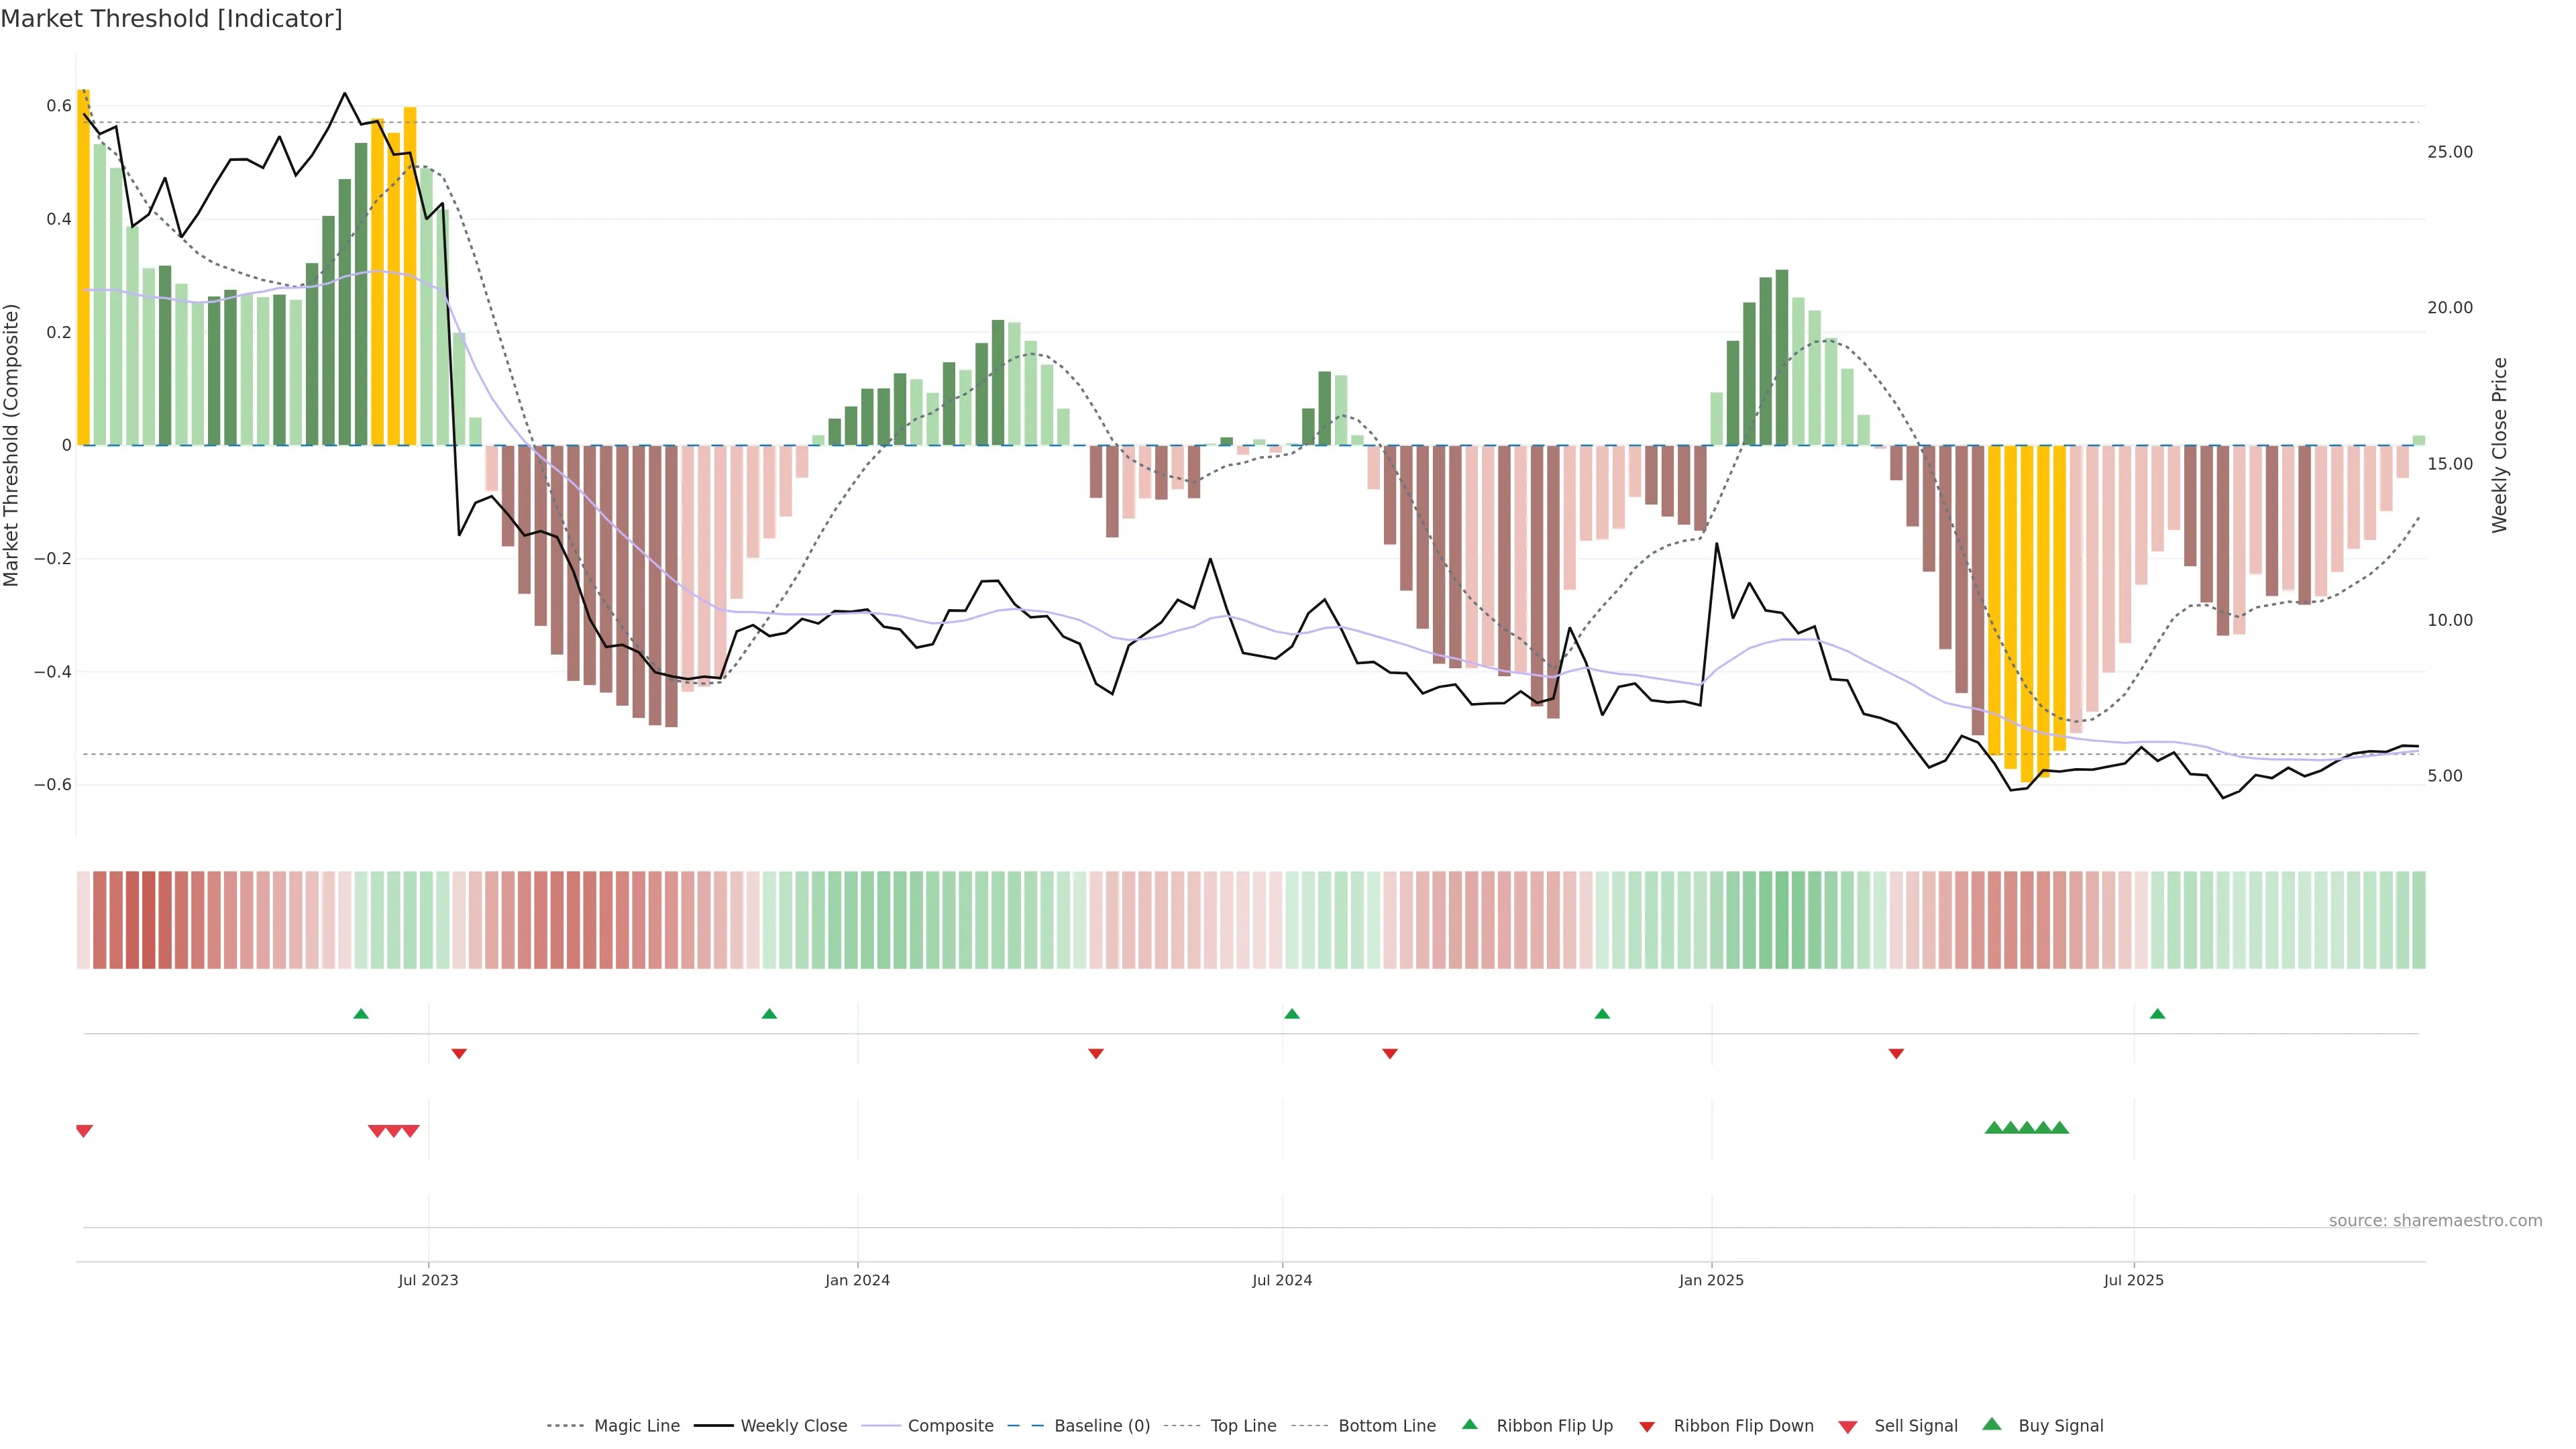Click the Weekly Close Price axis title

(2499, 445)
